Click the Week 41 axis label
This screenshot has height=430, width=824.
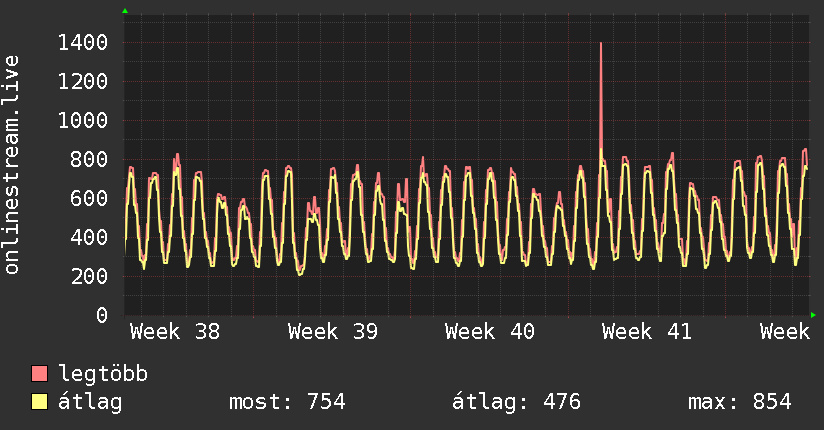click(x=647, y=332)
